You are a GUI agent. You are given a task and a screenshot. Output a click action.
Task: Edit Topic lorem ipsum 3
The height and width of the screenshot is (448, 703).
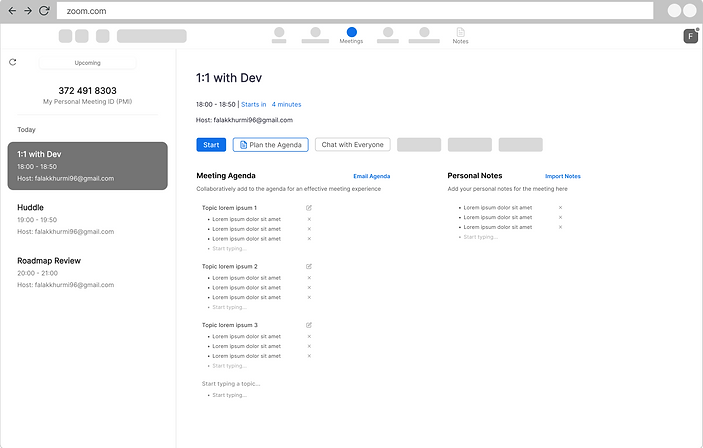click(x=309, y=325)
